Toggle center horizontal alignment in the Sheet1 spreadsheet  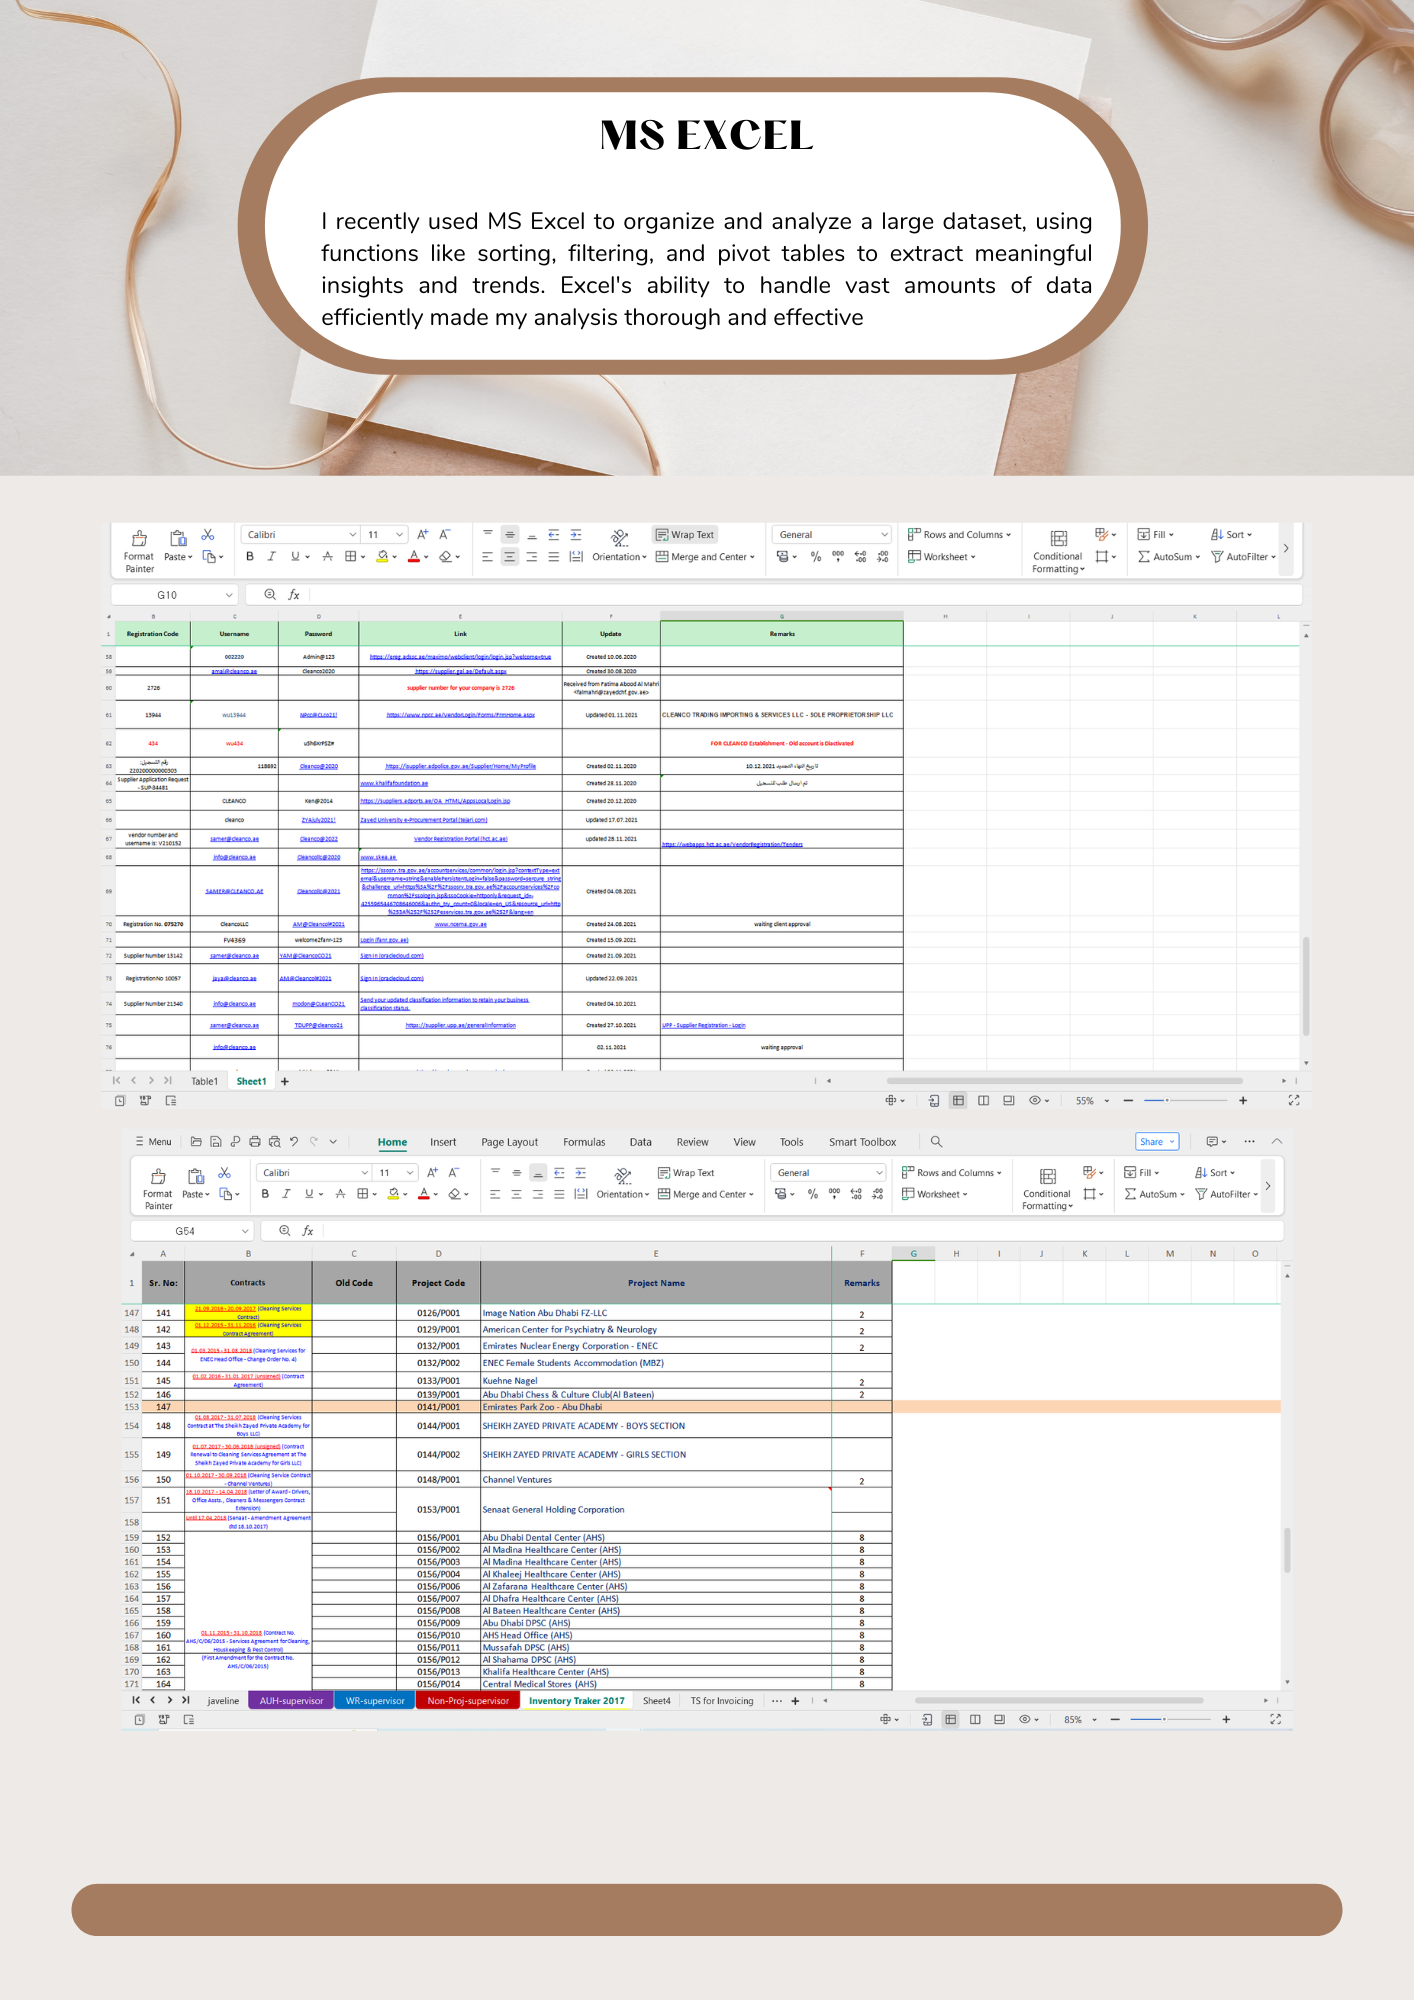tap(510, 557)
